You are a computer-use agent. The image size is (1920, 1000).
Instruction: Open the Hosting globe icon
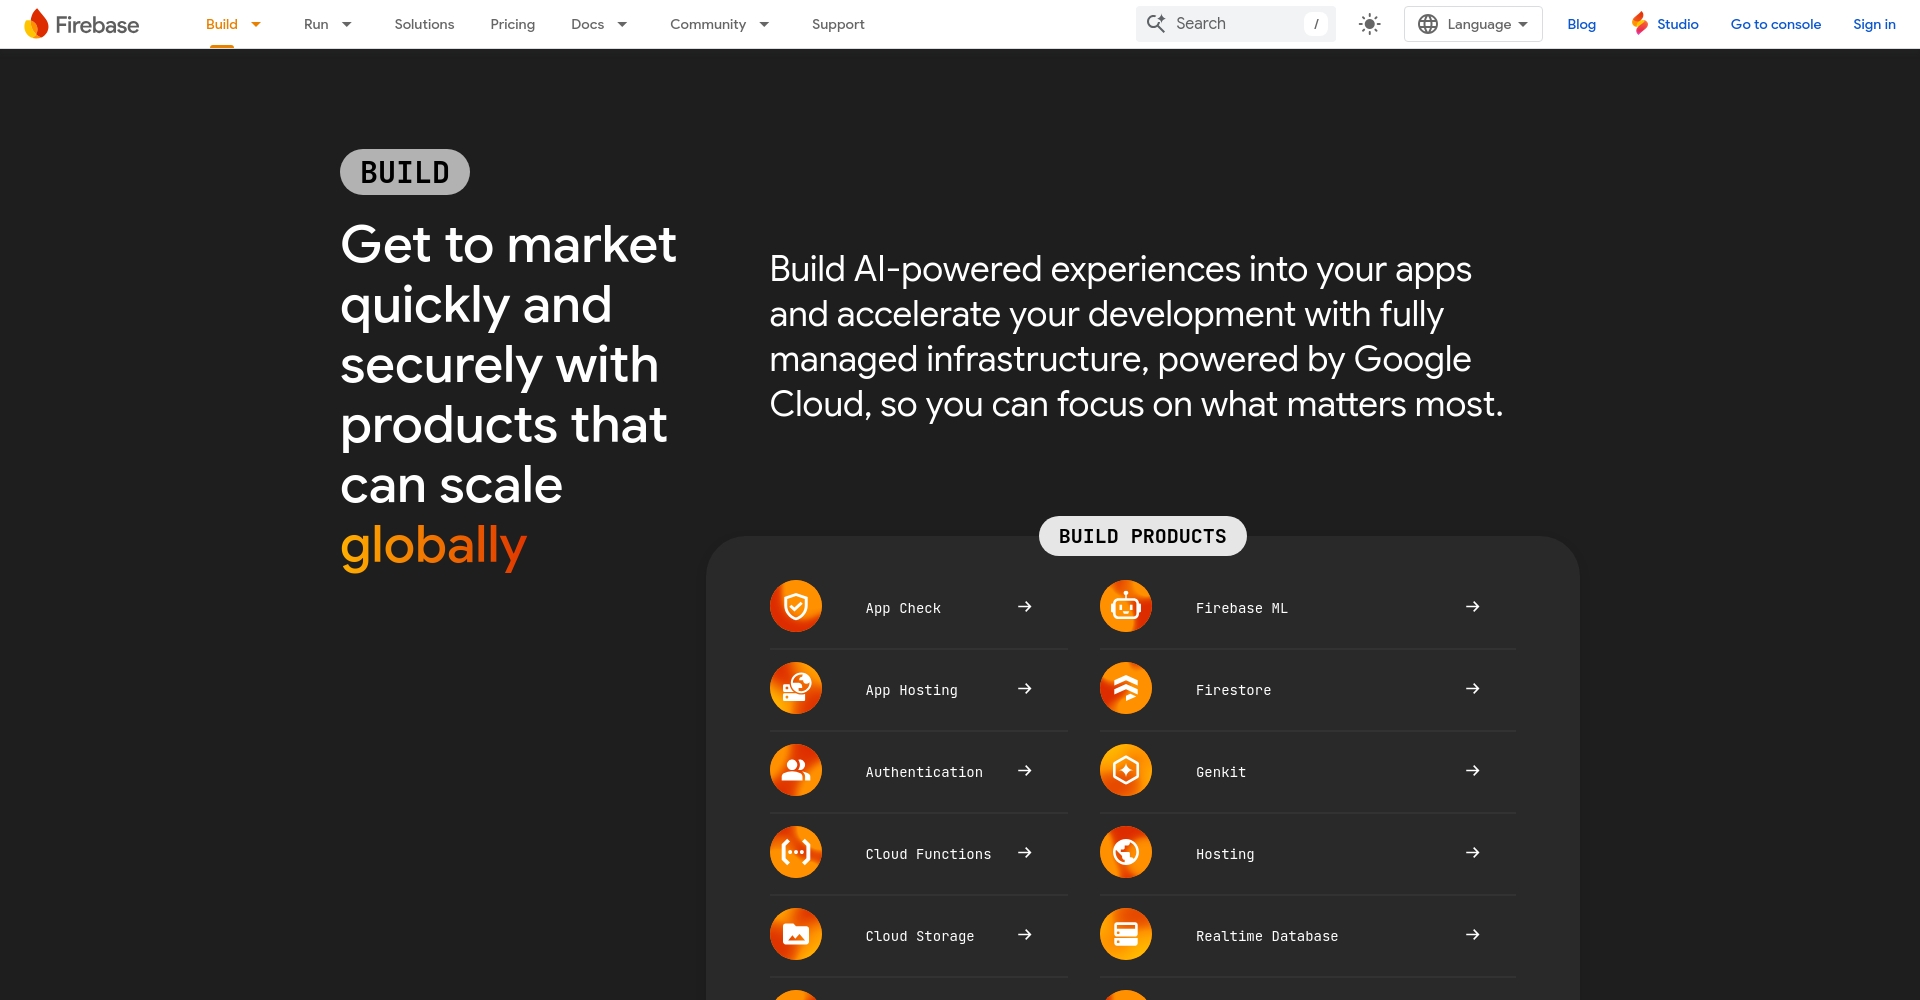1126,852
